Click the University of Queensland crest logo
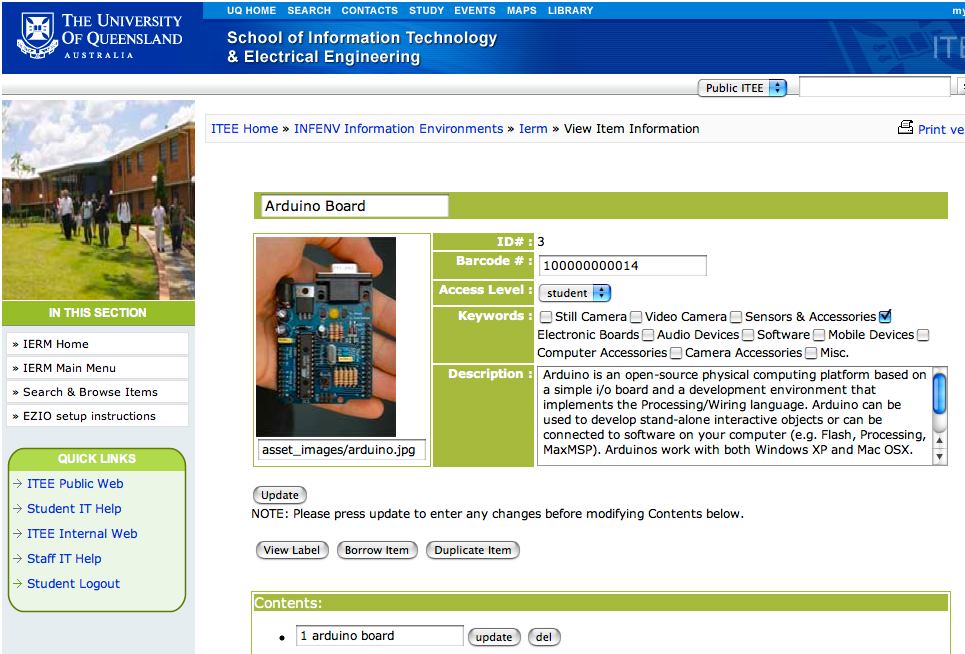This screenshot has width=965, height=654. tap(38, 36)
